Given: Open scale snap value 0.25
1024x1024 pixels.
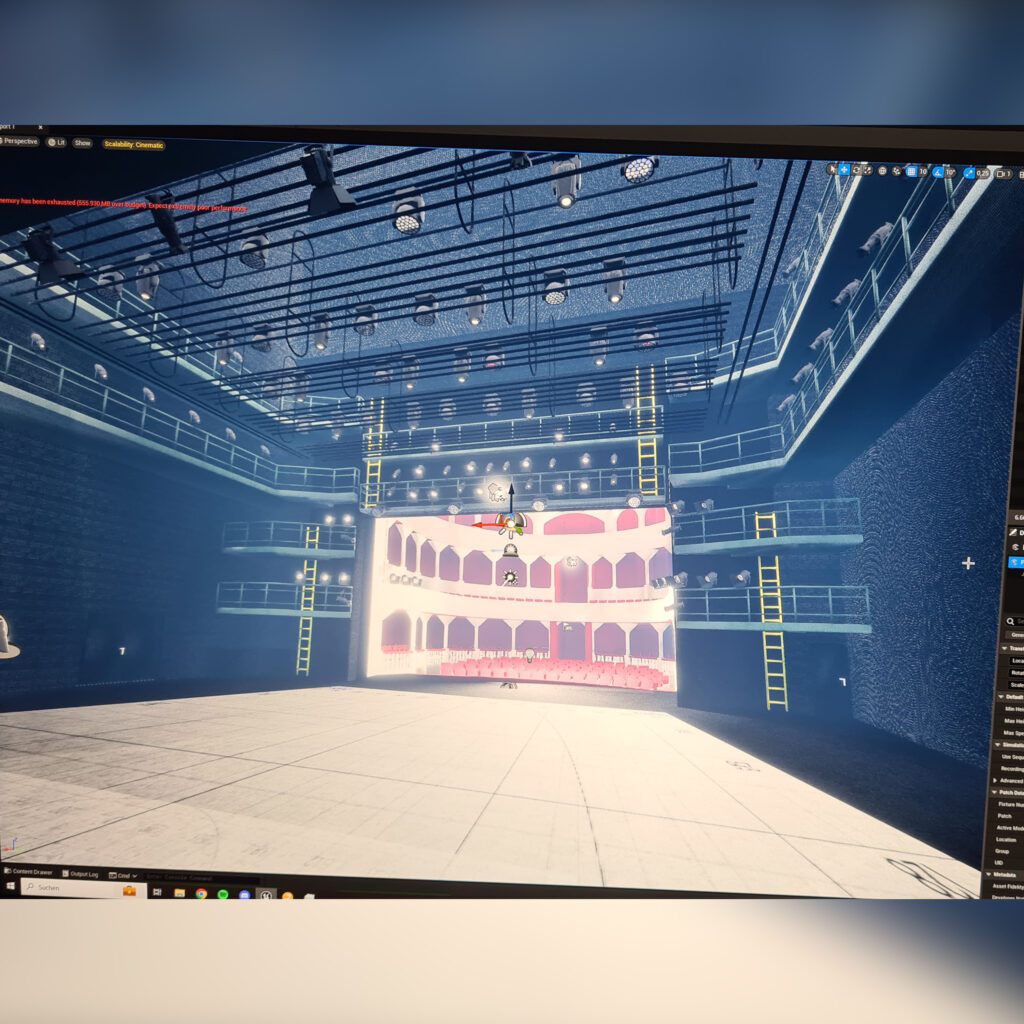Looking at the screenshot, I should [983, 174].
